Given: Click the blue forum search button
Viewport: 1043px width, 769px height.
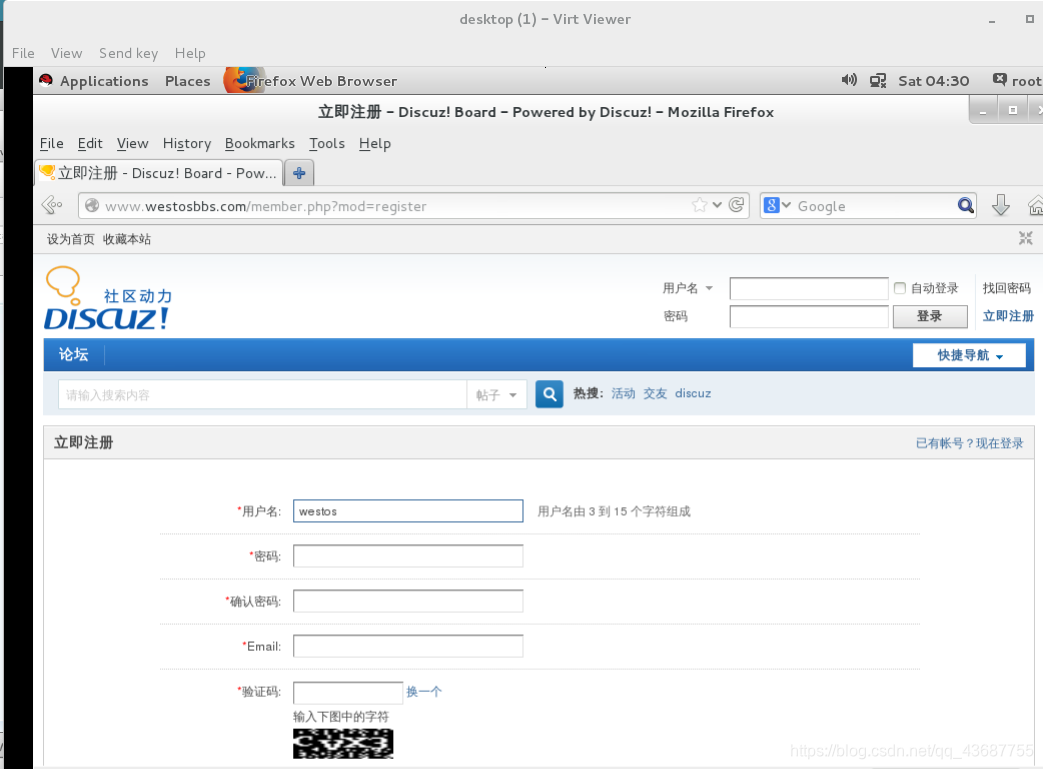Looking at the screenshot, I should click(549, 394).
